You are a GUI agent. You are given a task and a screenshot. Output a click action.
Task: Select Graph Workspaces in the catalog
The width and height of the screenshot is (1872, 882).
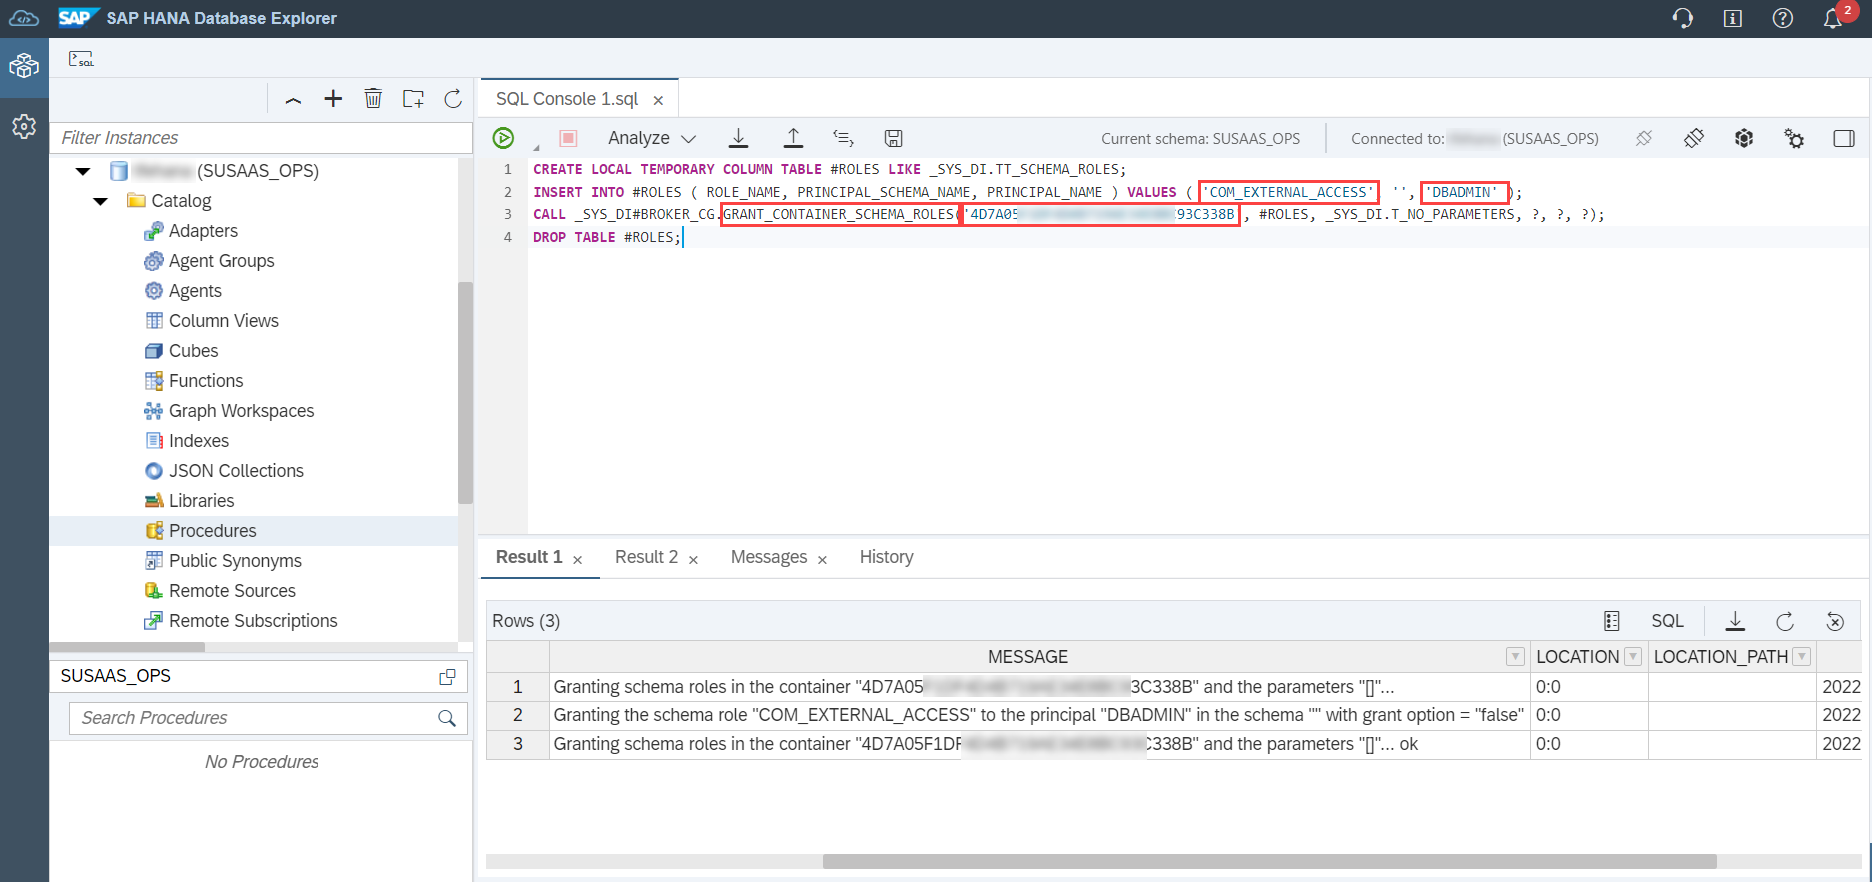pyautogui.click(x=241, y=411)
